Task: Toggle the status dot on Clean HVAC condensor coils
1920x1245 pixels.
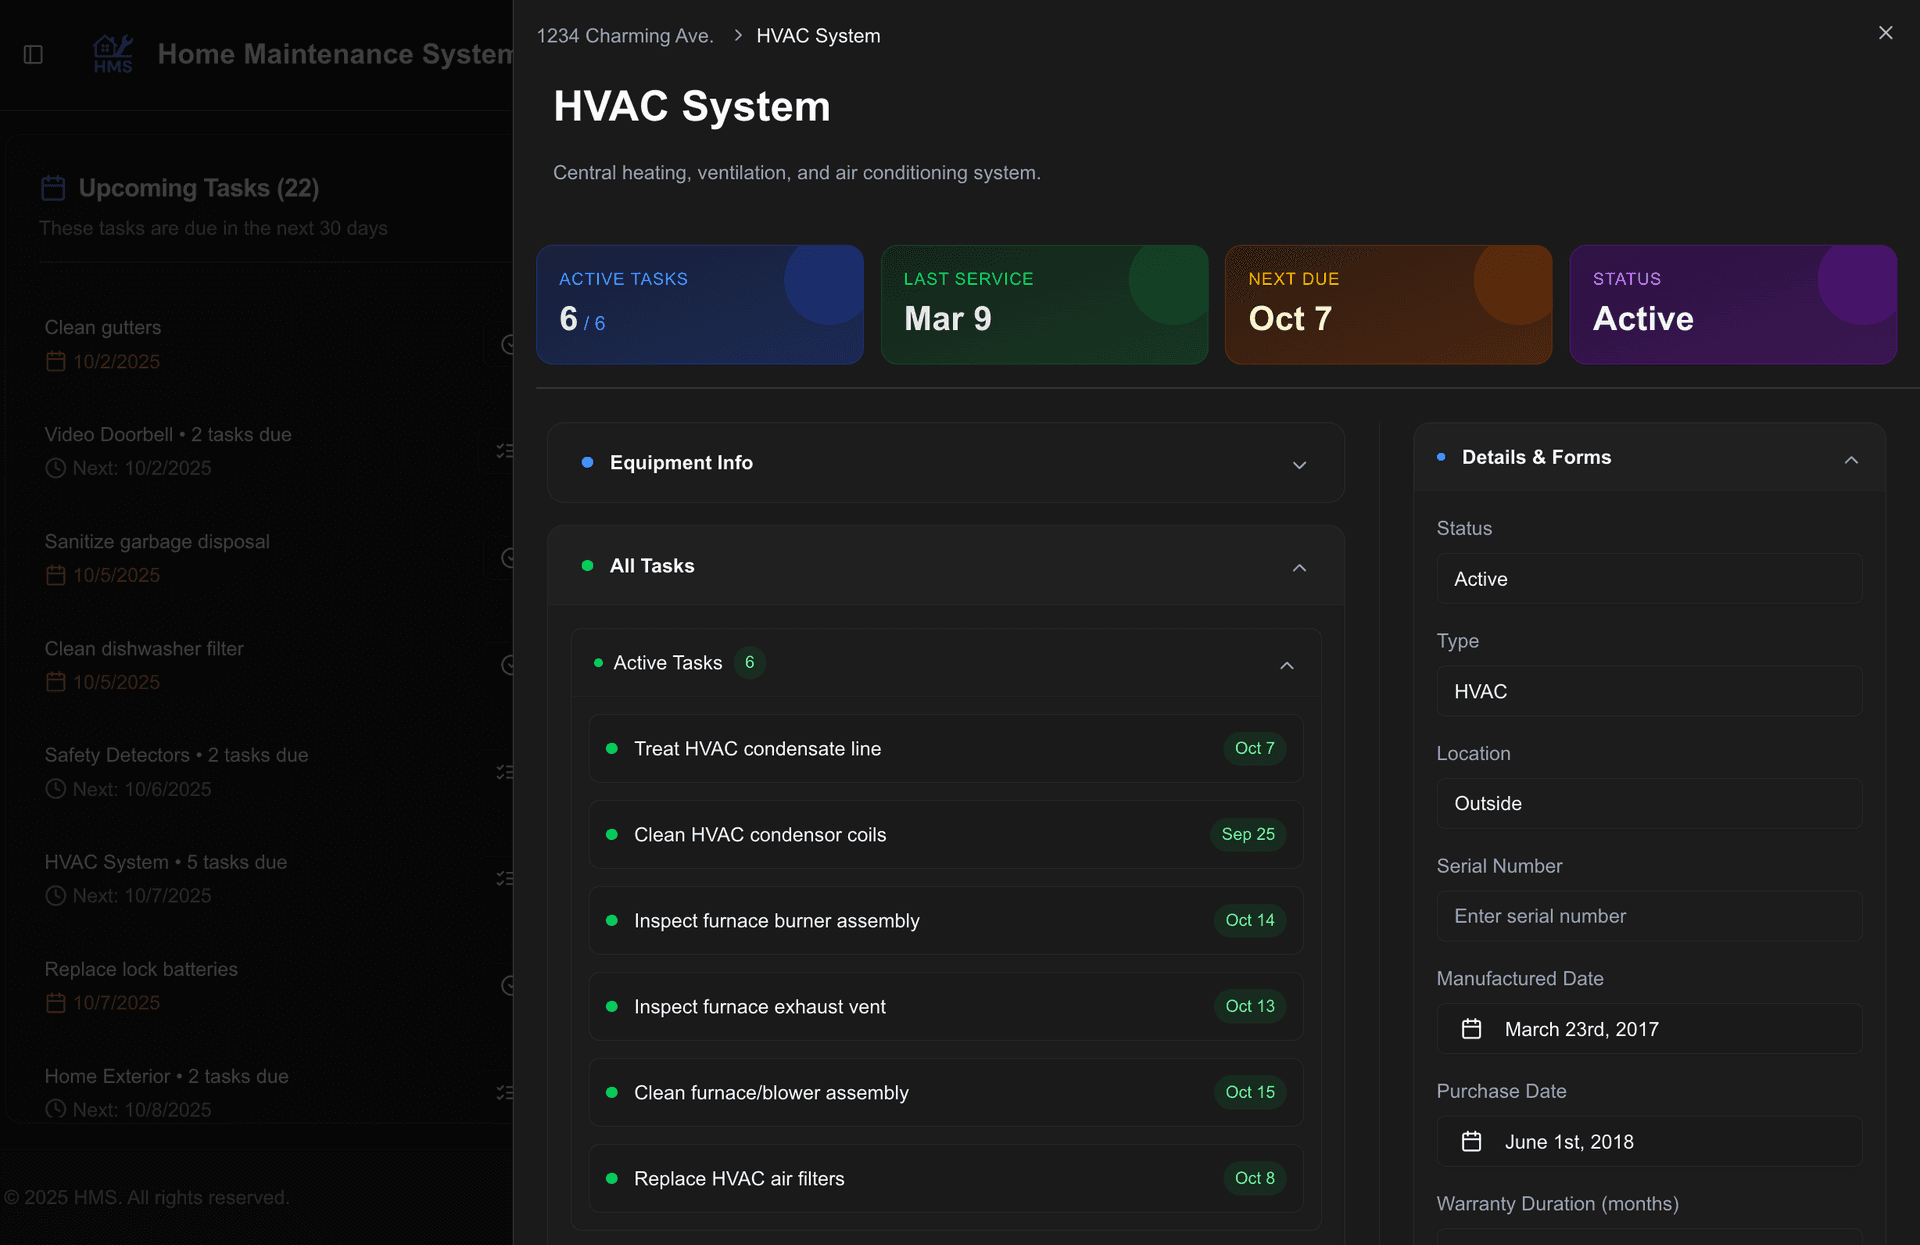Action: [x=613, y=834]
